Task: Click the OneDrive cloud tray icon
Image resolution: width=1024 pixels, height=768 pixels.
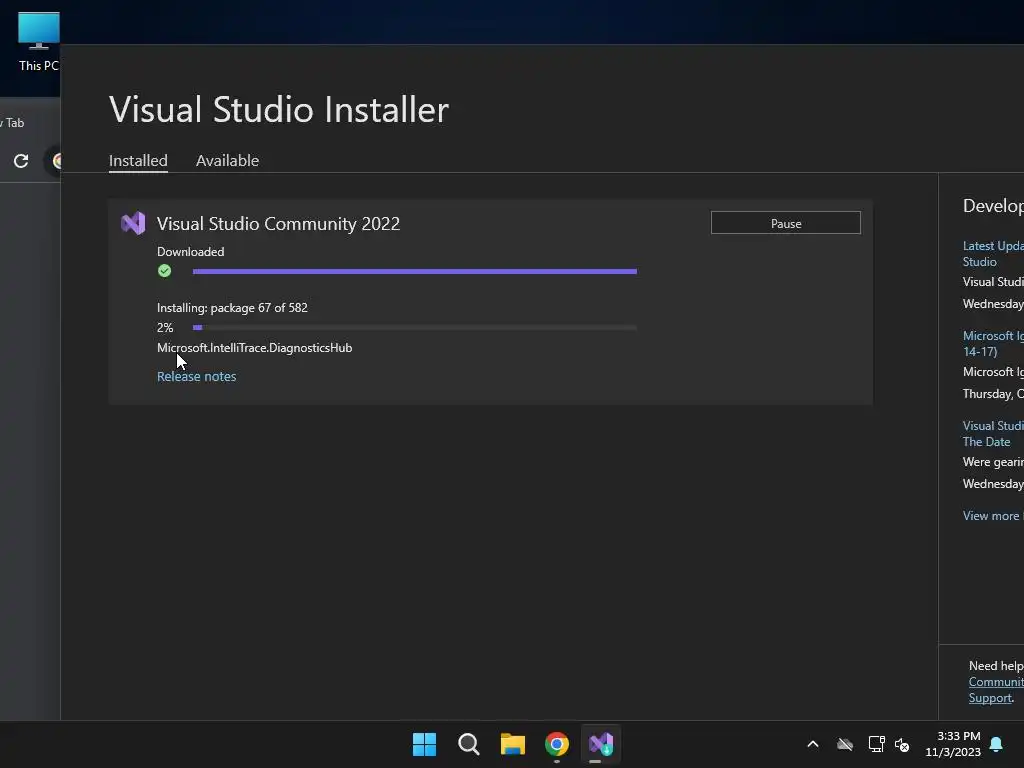Action: pos(845,744)
